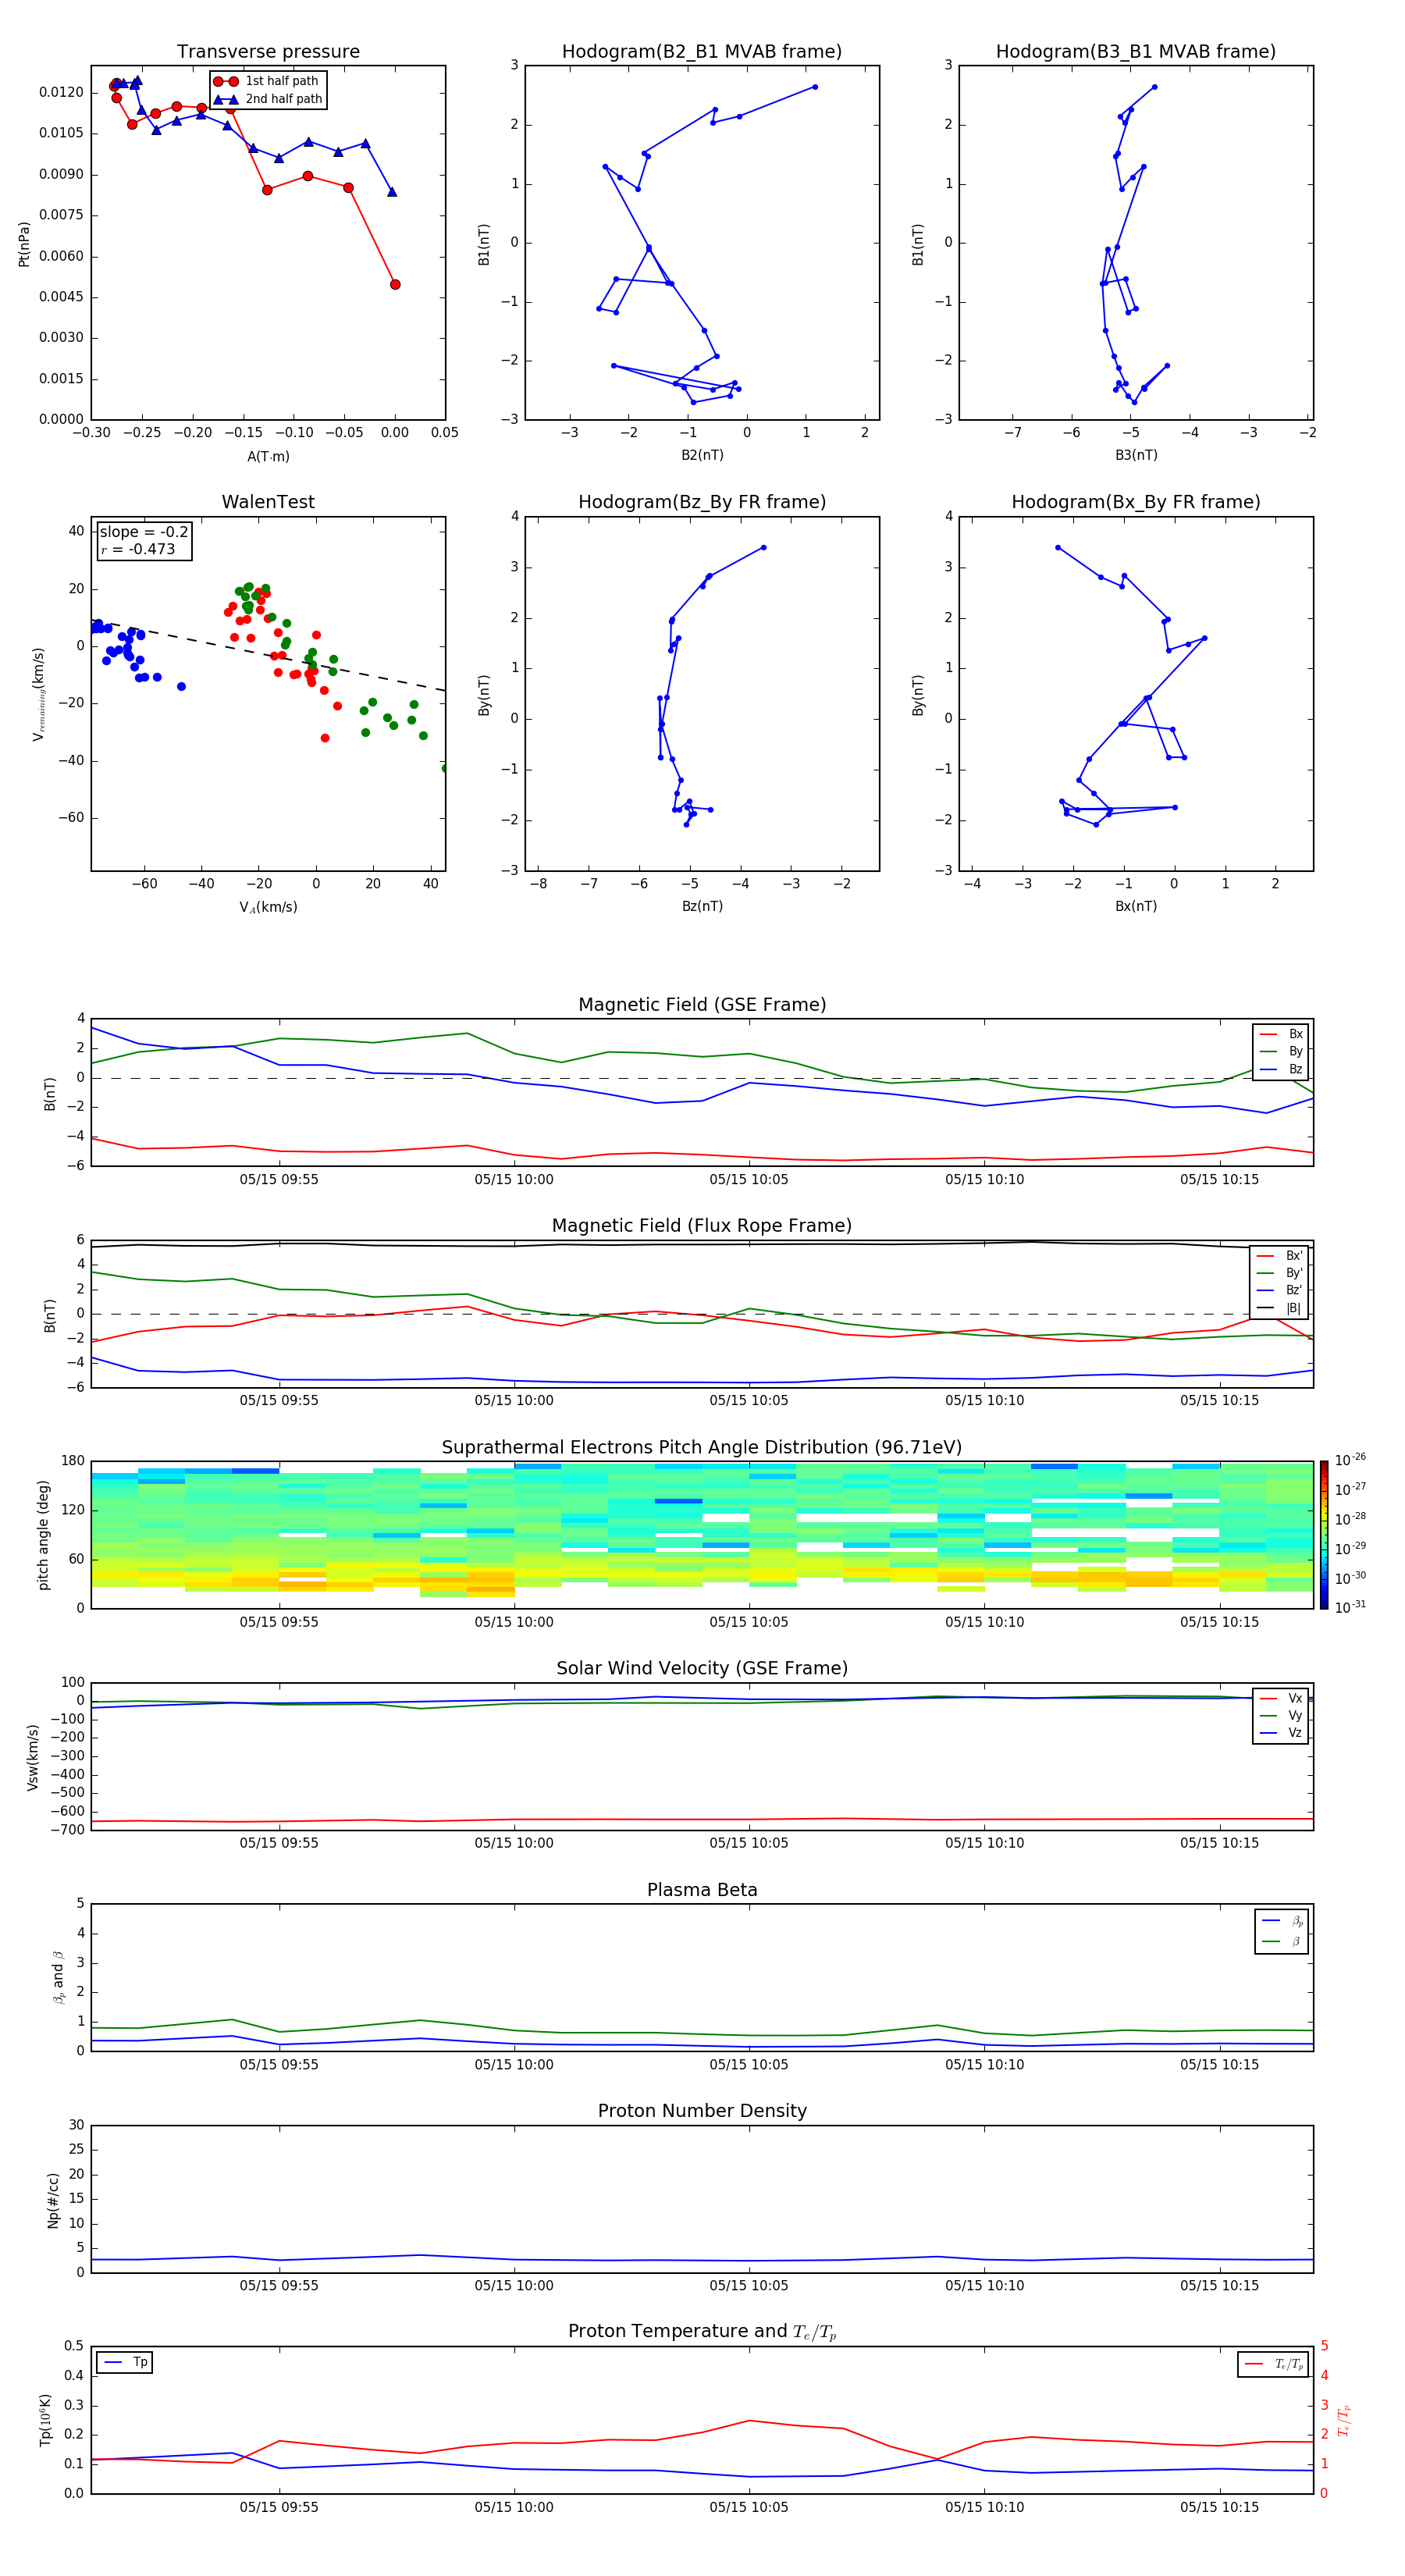Click the 'Bx' legend entry in GSE magnetic field
Image resolution: width=1405 pixels, height=2576 pixels.
[1283, 1034]
